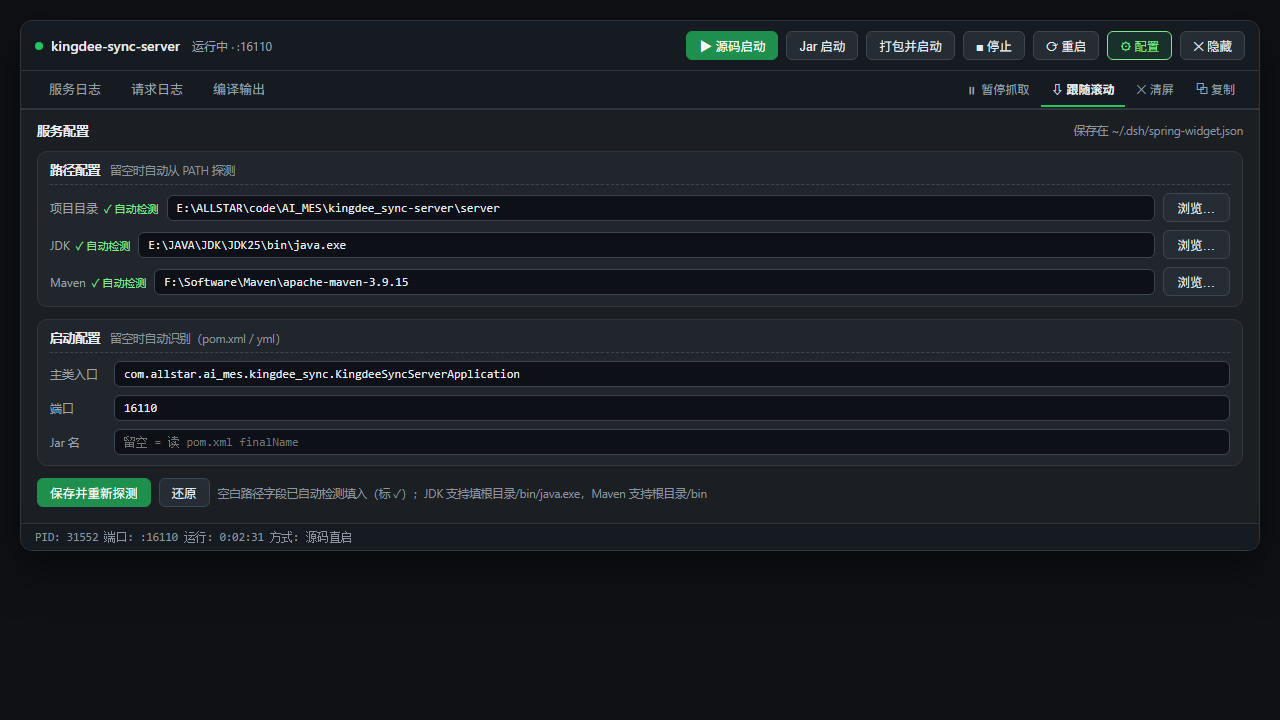Focus the empty Jar 名 field
This screenshot has height=720, width=1280.
coord(672,442)
